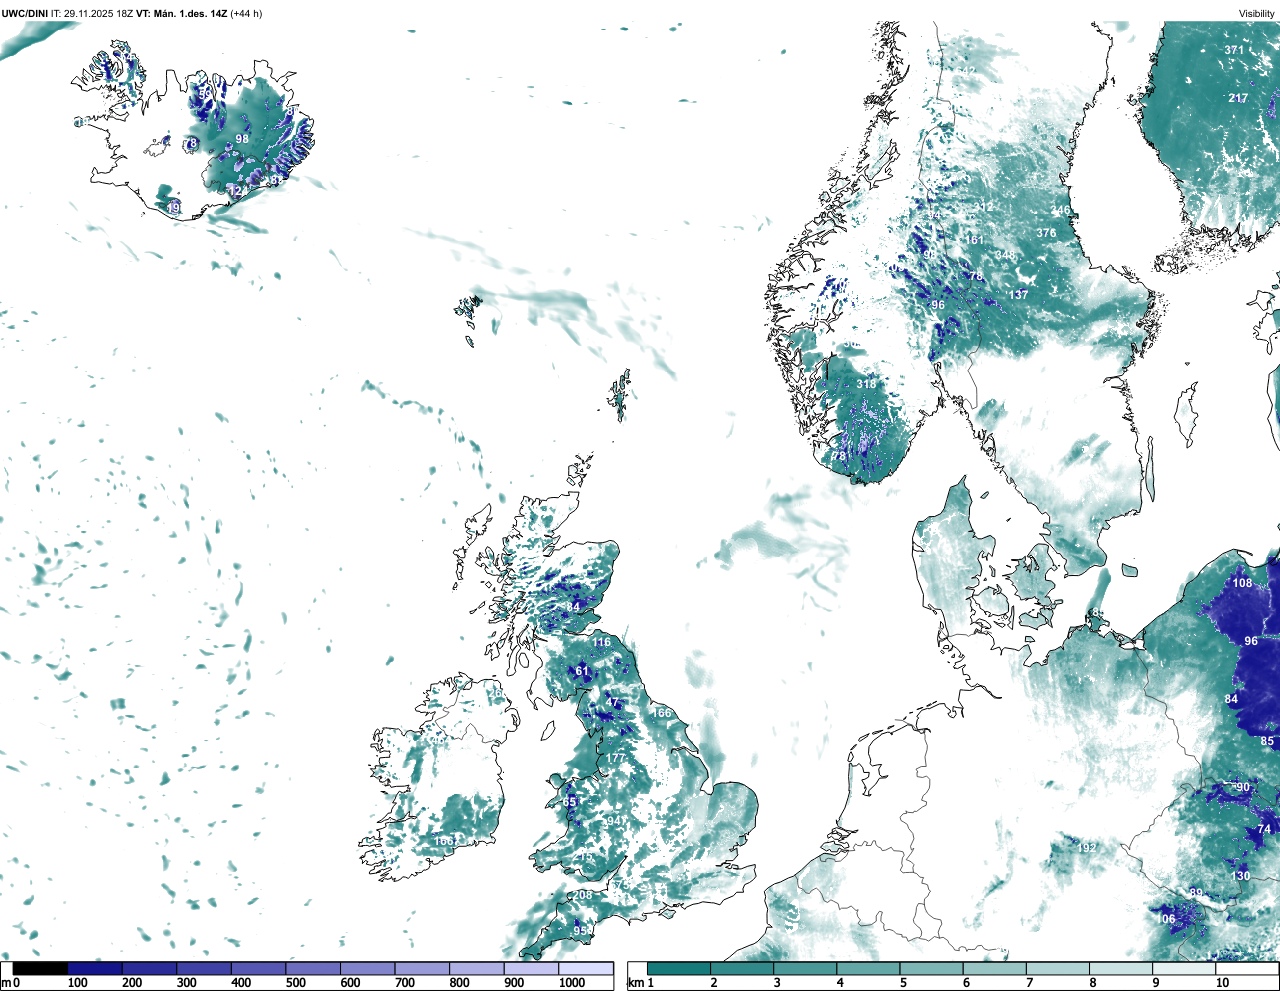Click the '116' value over southern Scotland
The height and width of the screenshot is (991, 1280).
(601, 643)
